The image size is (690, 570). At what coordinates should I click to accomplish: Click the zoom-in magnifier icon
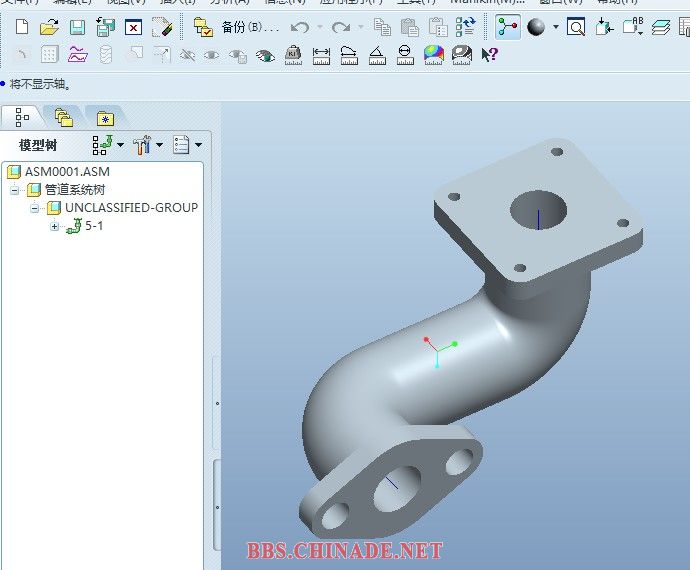click(x=576, y=28)
